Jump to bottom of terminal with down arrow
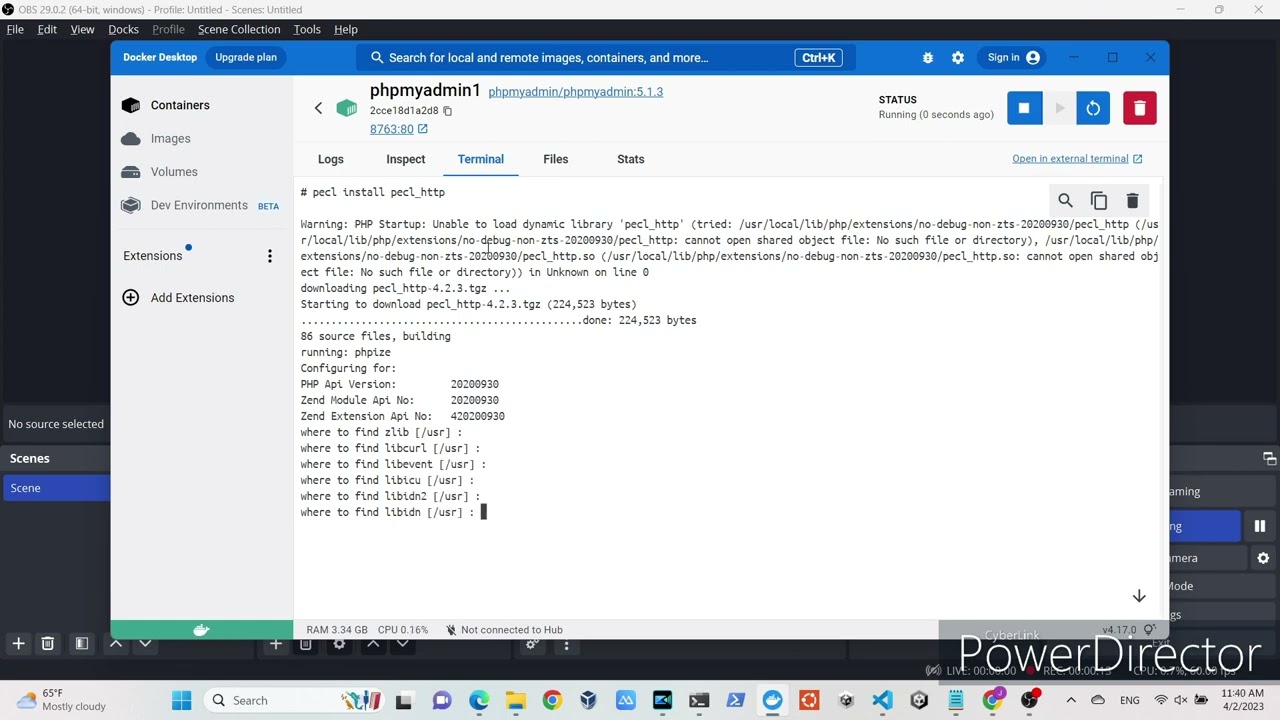The height and width of the screenshot is (720, 1280). pos(1139,596)
